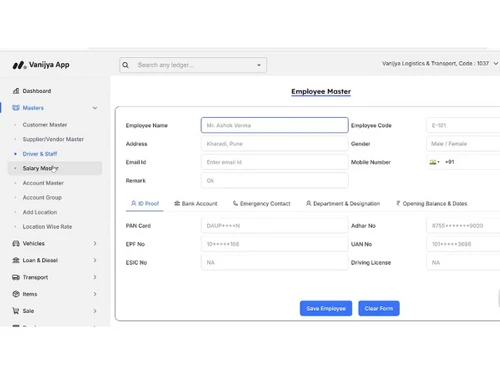Click the EPF No input field

(x=275, y=244)
